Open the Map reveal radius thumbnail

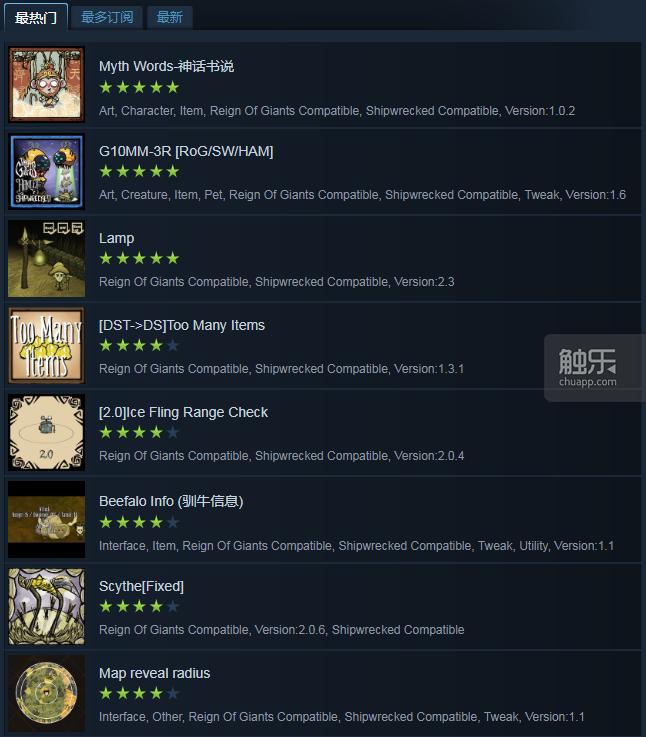point(47,693)
